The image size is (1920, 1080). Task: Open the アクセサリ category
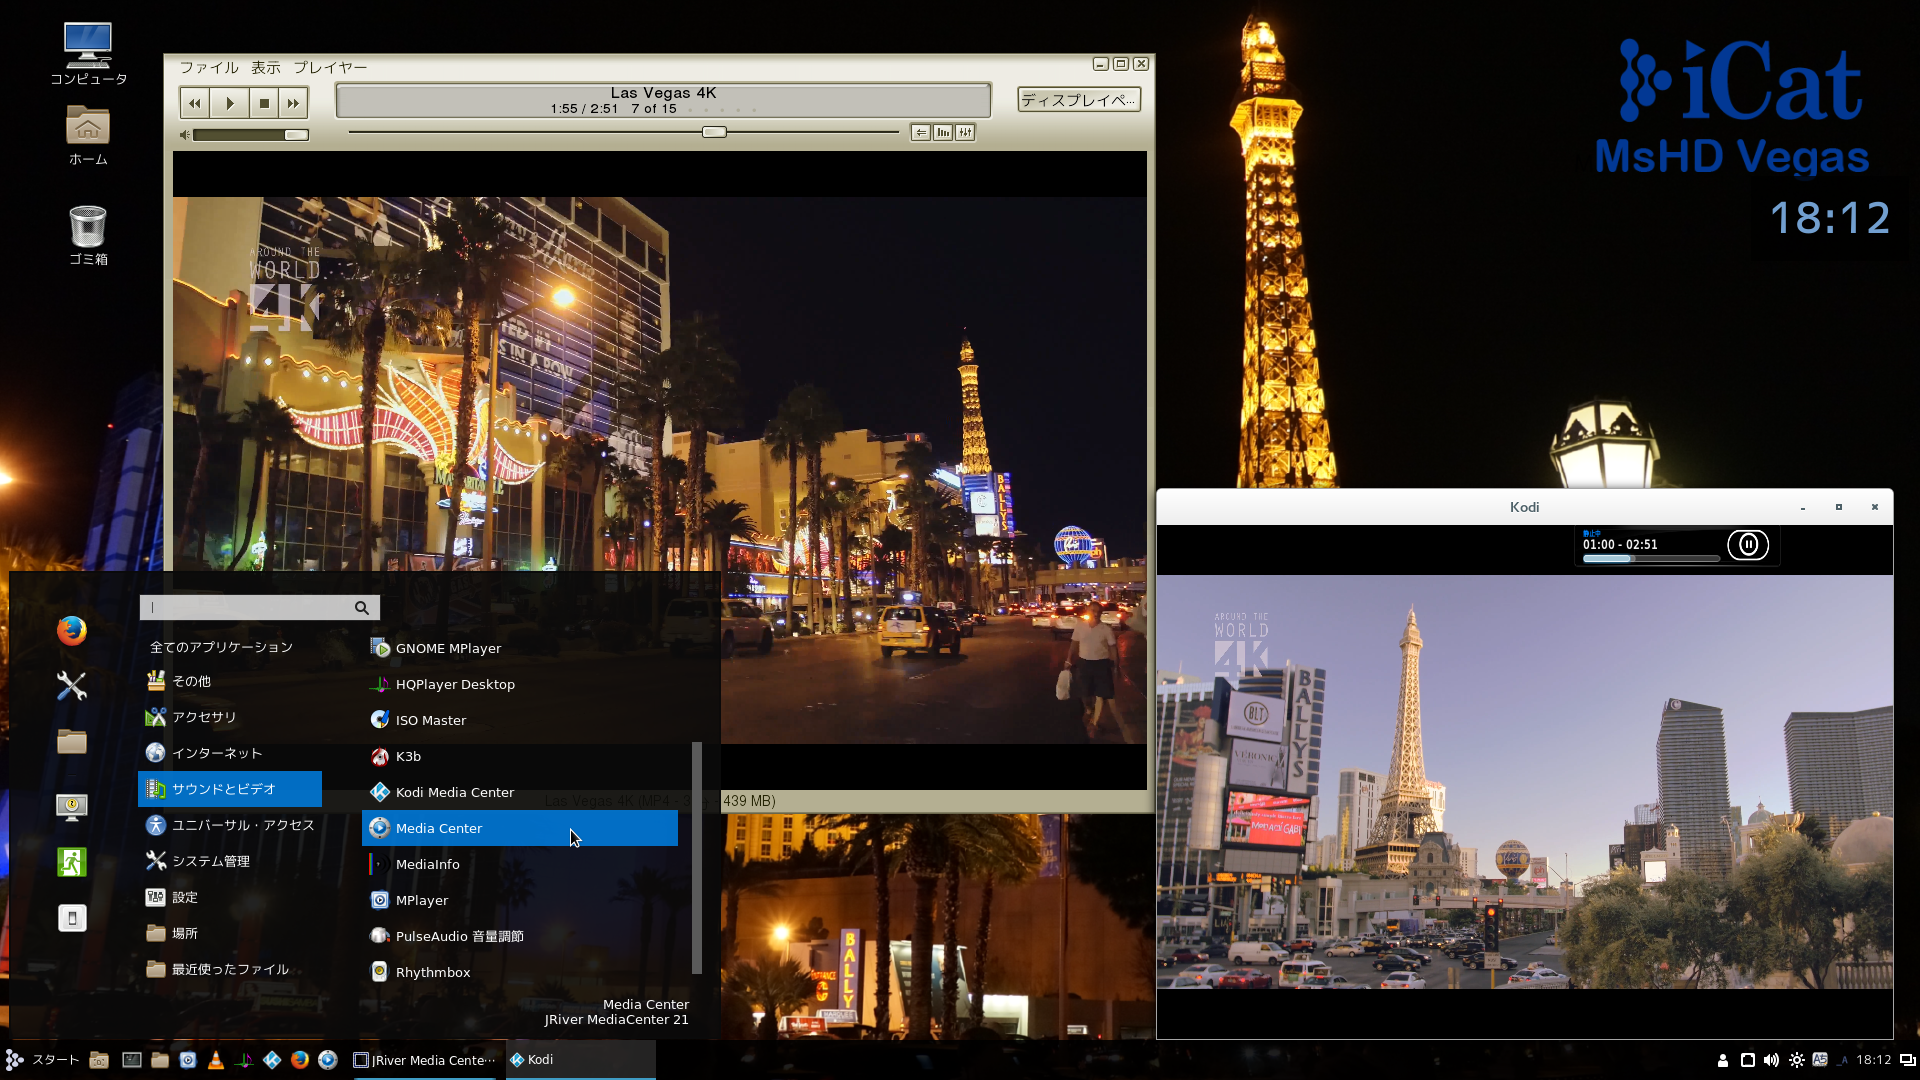tap(230, 717)
